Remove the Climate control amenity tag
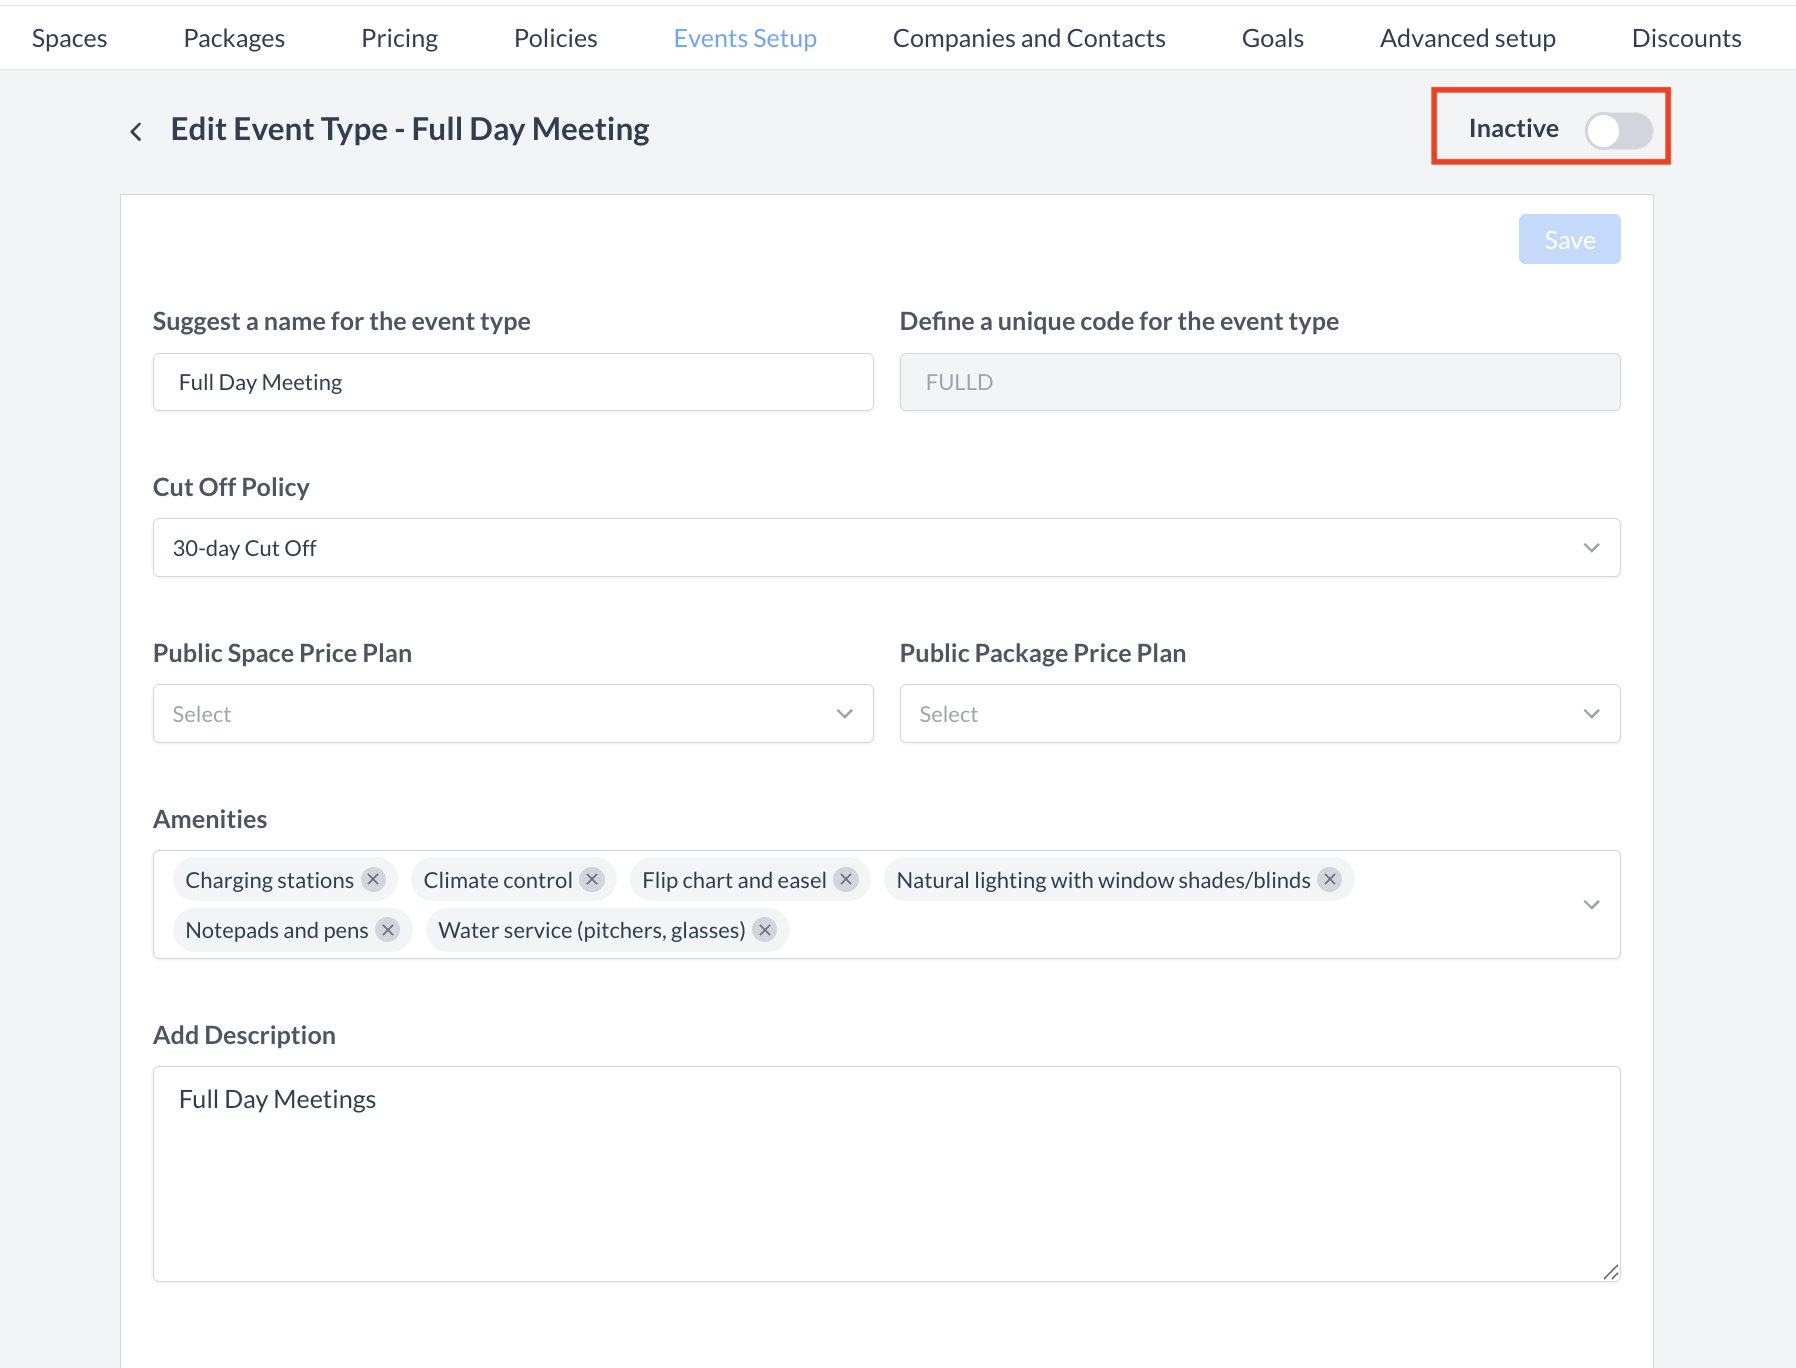This screenshot has width=1796, height=1368. (592, 880)
